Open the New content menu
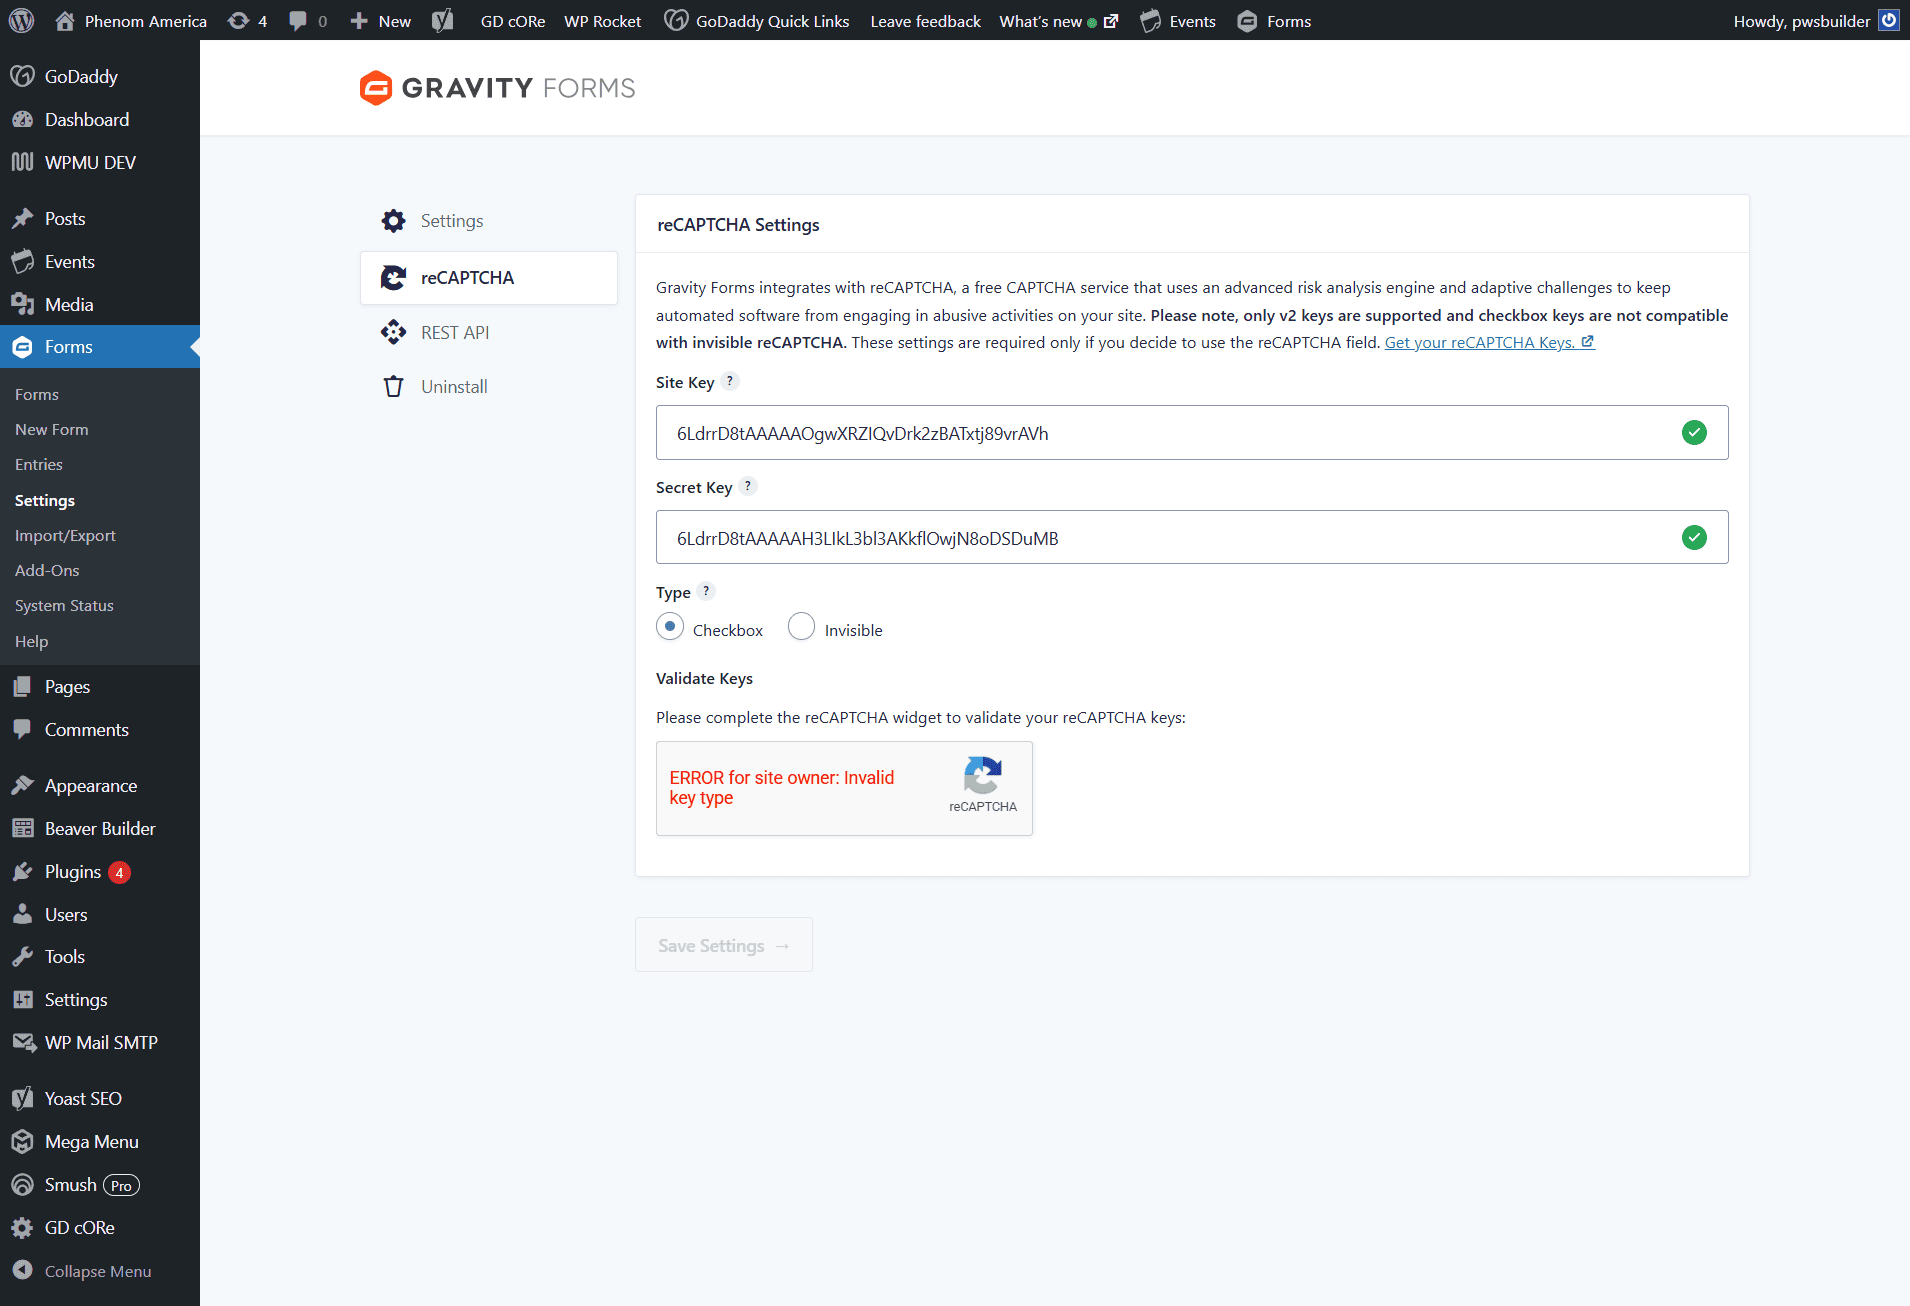The height and width of the screenshot is (1306, 1910). click(x=381, y=21)
